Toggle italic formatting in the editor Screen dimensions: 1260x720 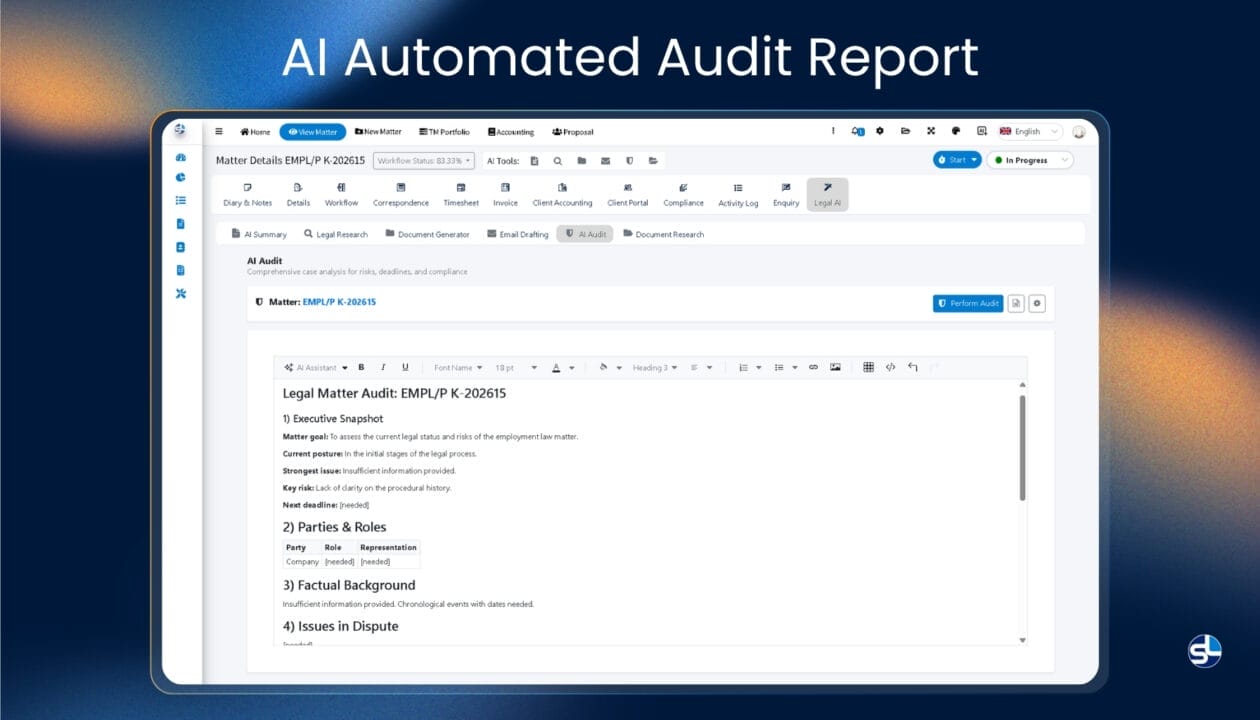click(382, 367)
